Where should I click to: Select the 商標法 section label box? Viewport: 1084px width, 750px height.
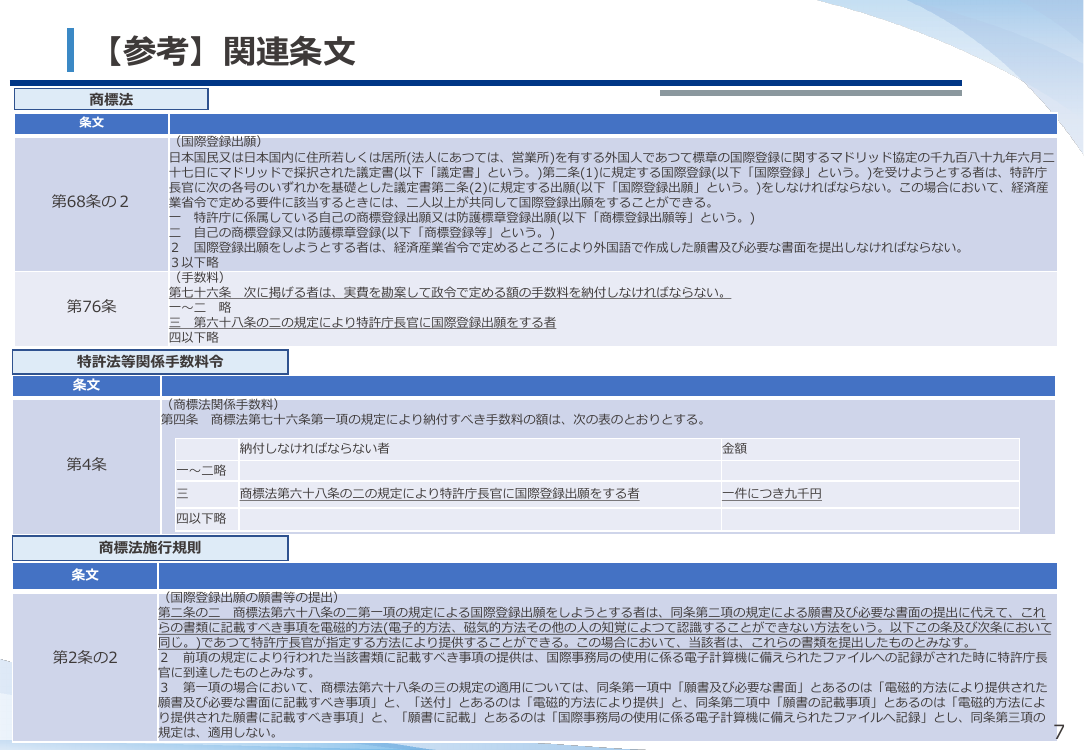click(111, 99)
